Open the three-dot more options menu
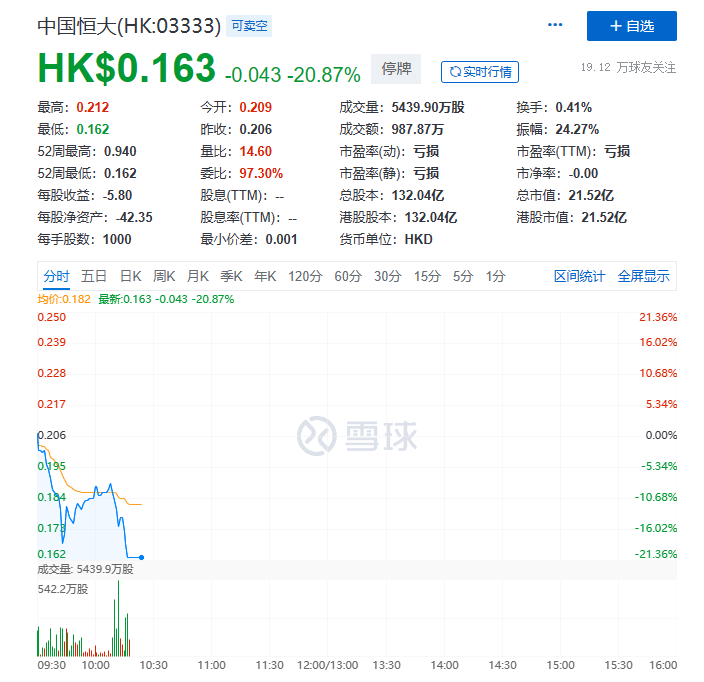 pyautogui.click(x=555, y=25)
